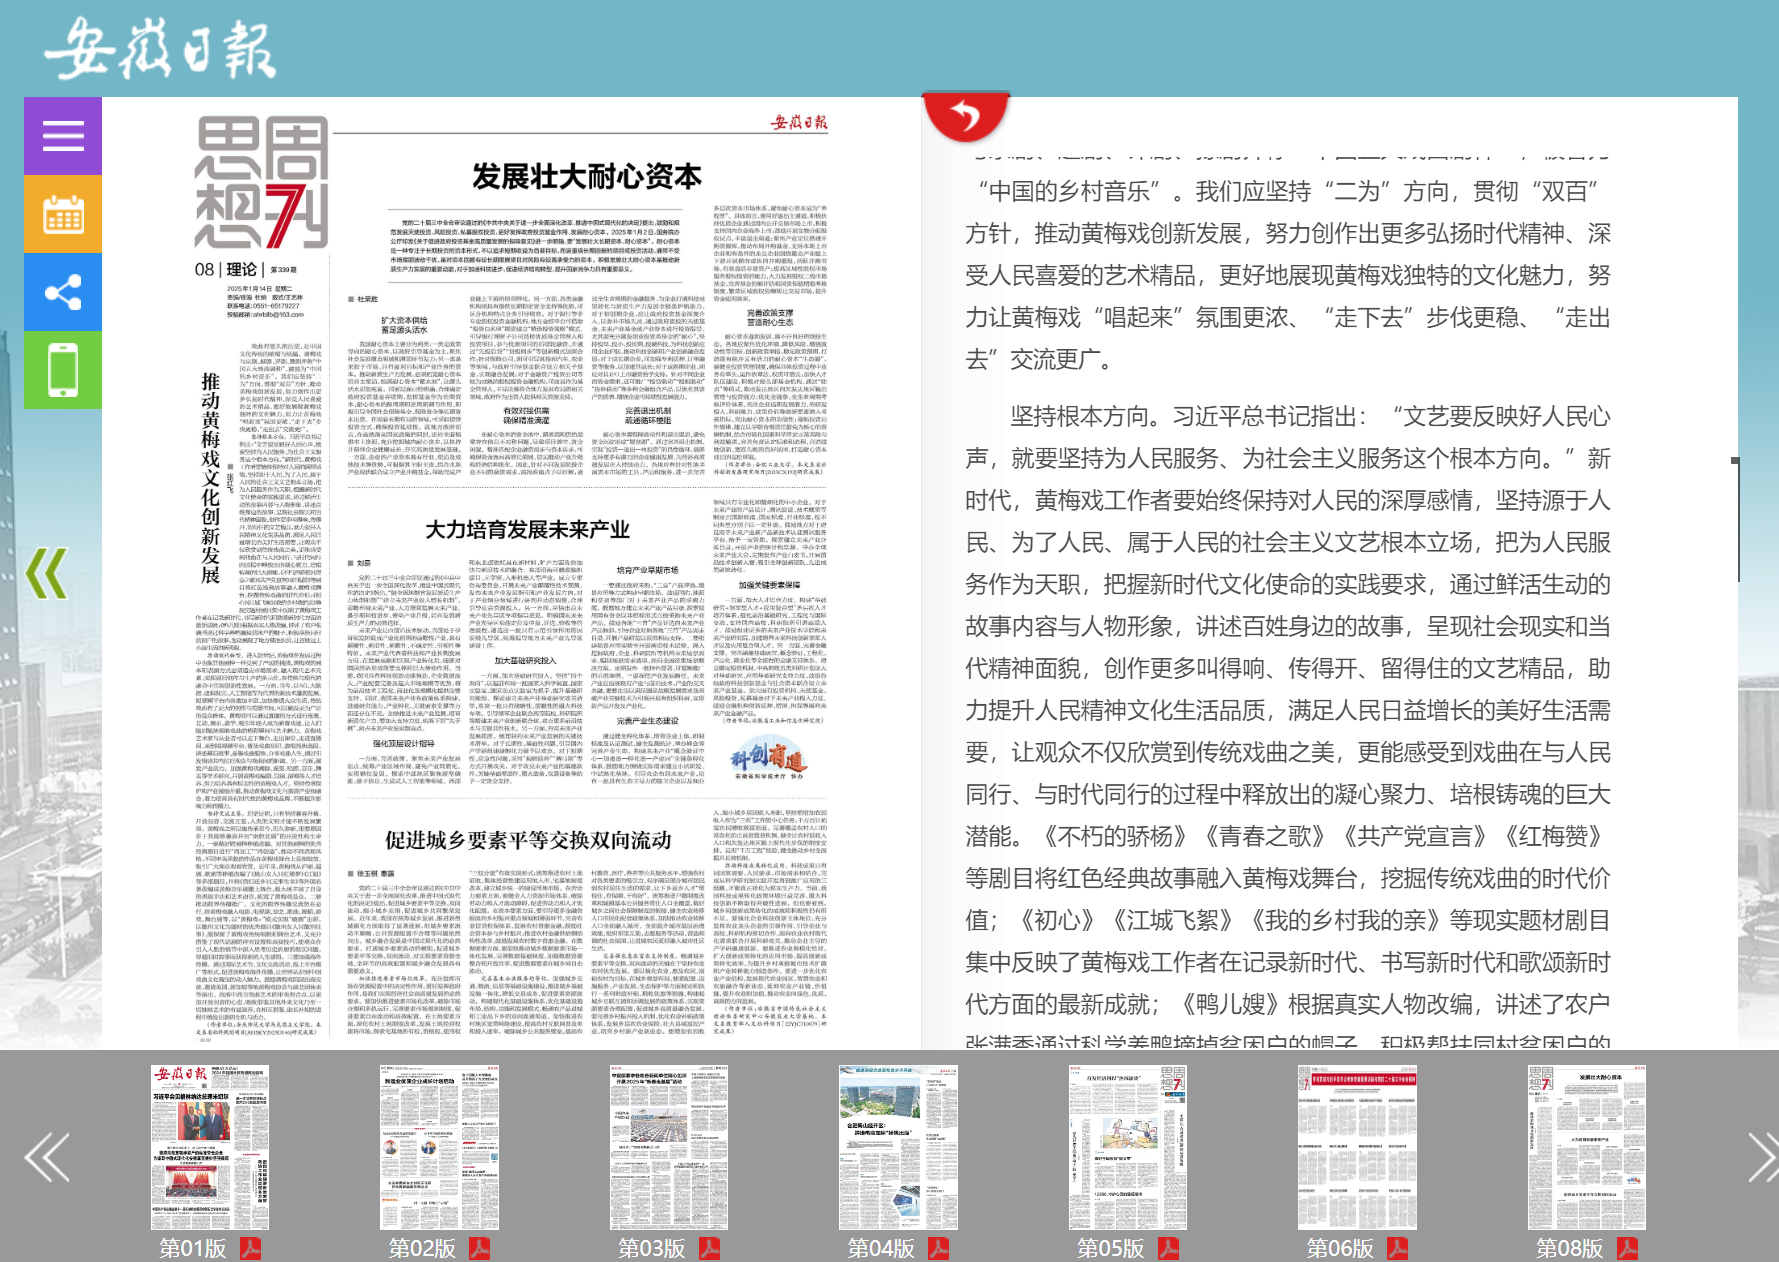The height and width of the screenshot is (1262, 1779).
Task: Open article 大力培育发展未来产业
Action: tap(527, 529)
